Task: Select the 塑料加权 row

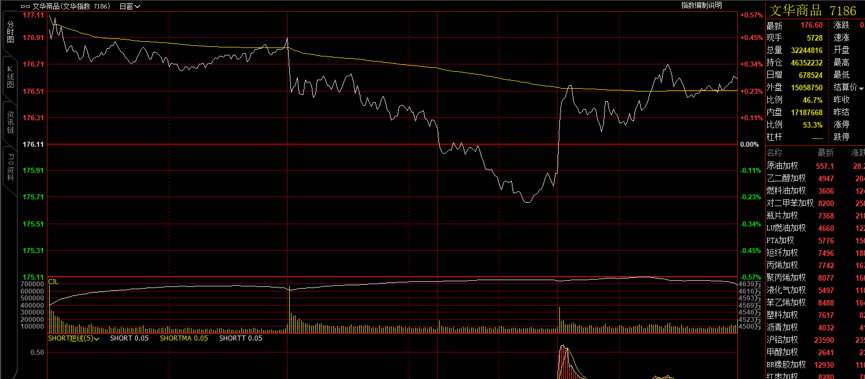Action: (x=815, y=315)
